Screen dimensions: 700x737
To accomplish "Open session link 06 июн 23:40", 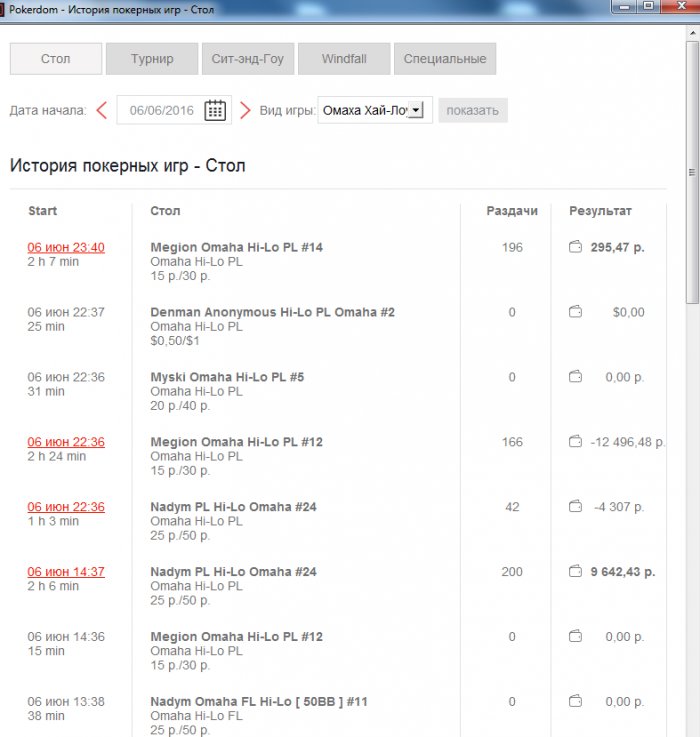I will pos(66,247).
